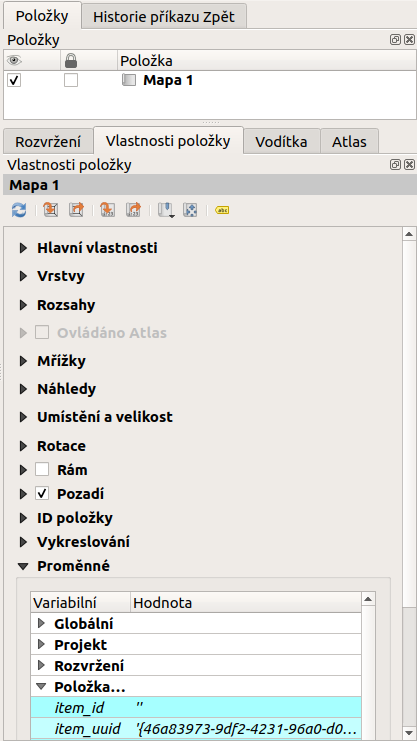Enable the Rám frame checkbox
417x741 pixels.
(x=42, y=470)
